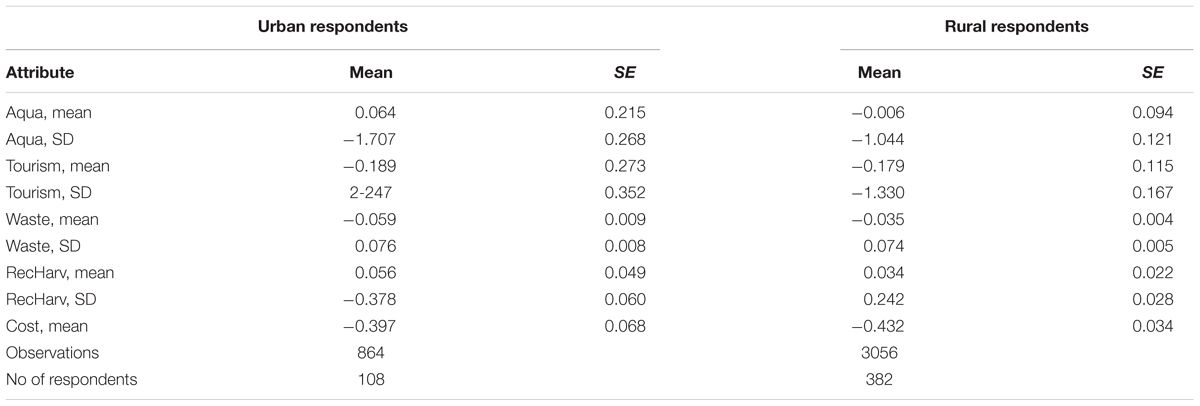Select the No of respondents label
This screenshot has height=406, width=1200.
pyautogui.click(x=71, y=379)
